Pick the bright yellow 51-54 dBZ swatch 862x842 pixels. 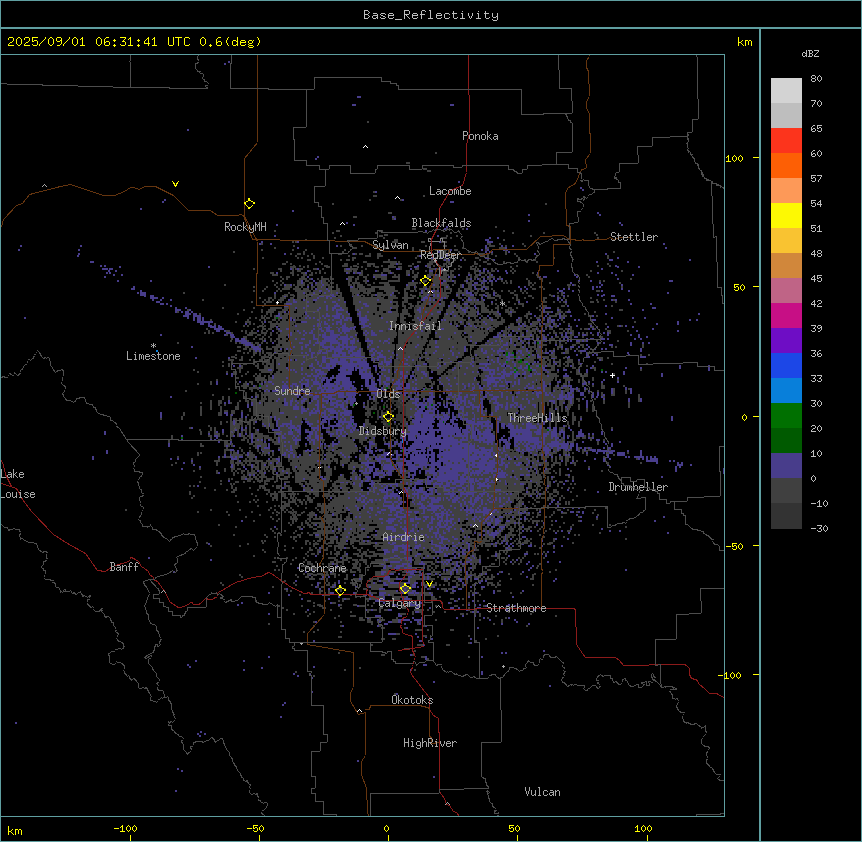point(786,215)
